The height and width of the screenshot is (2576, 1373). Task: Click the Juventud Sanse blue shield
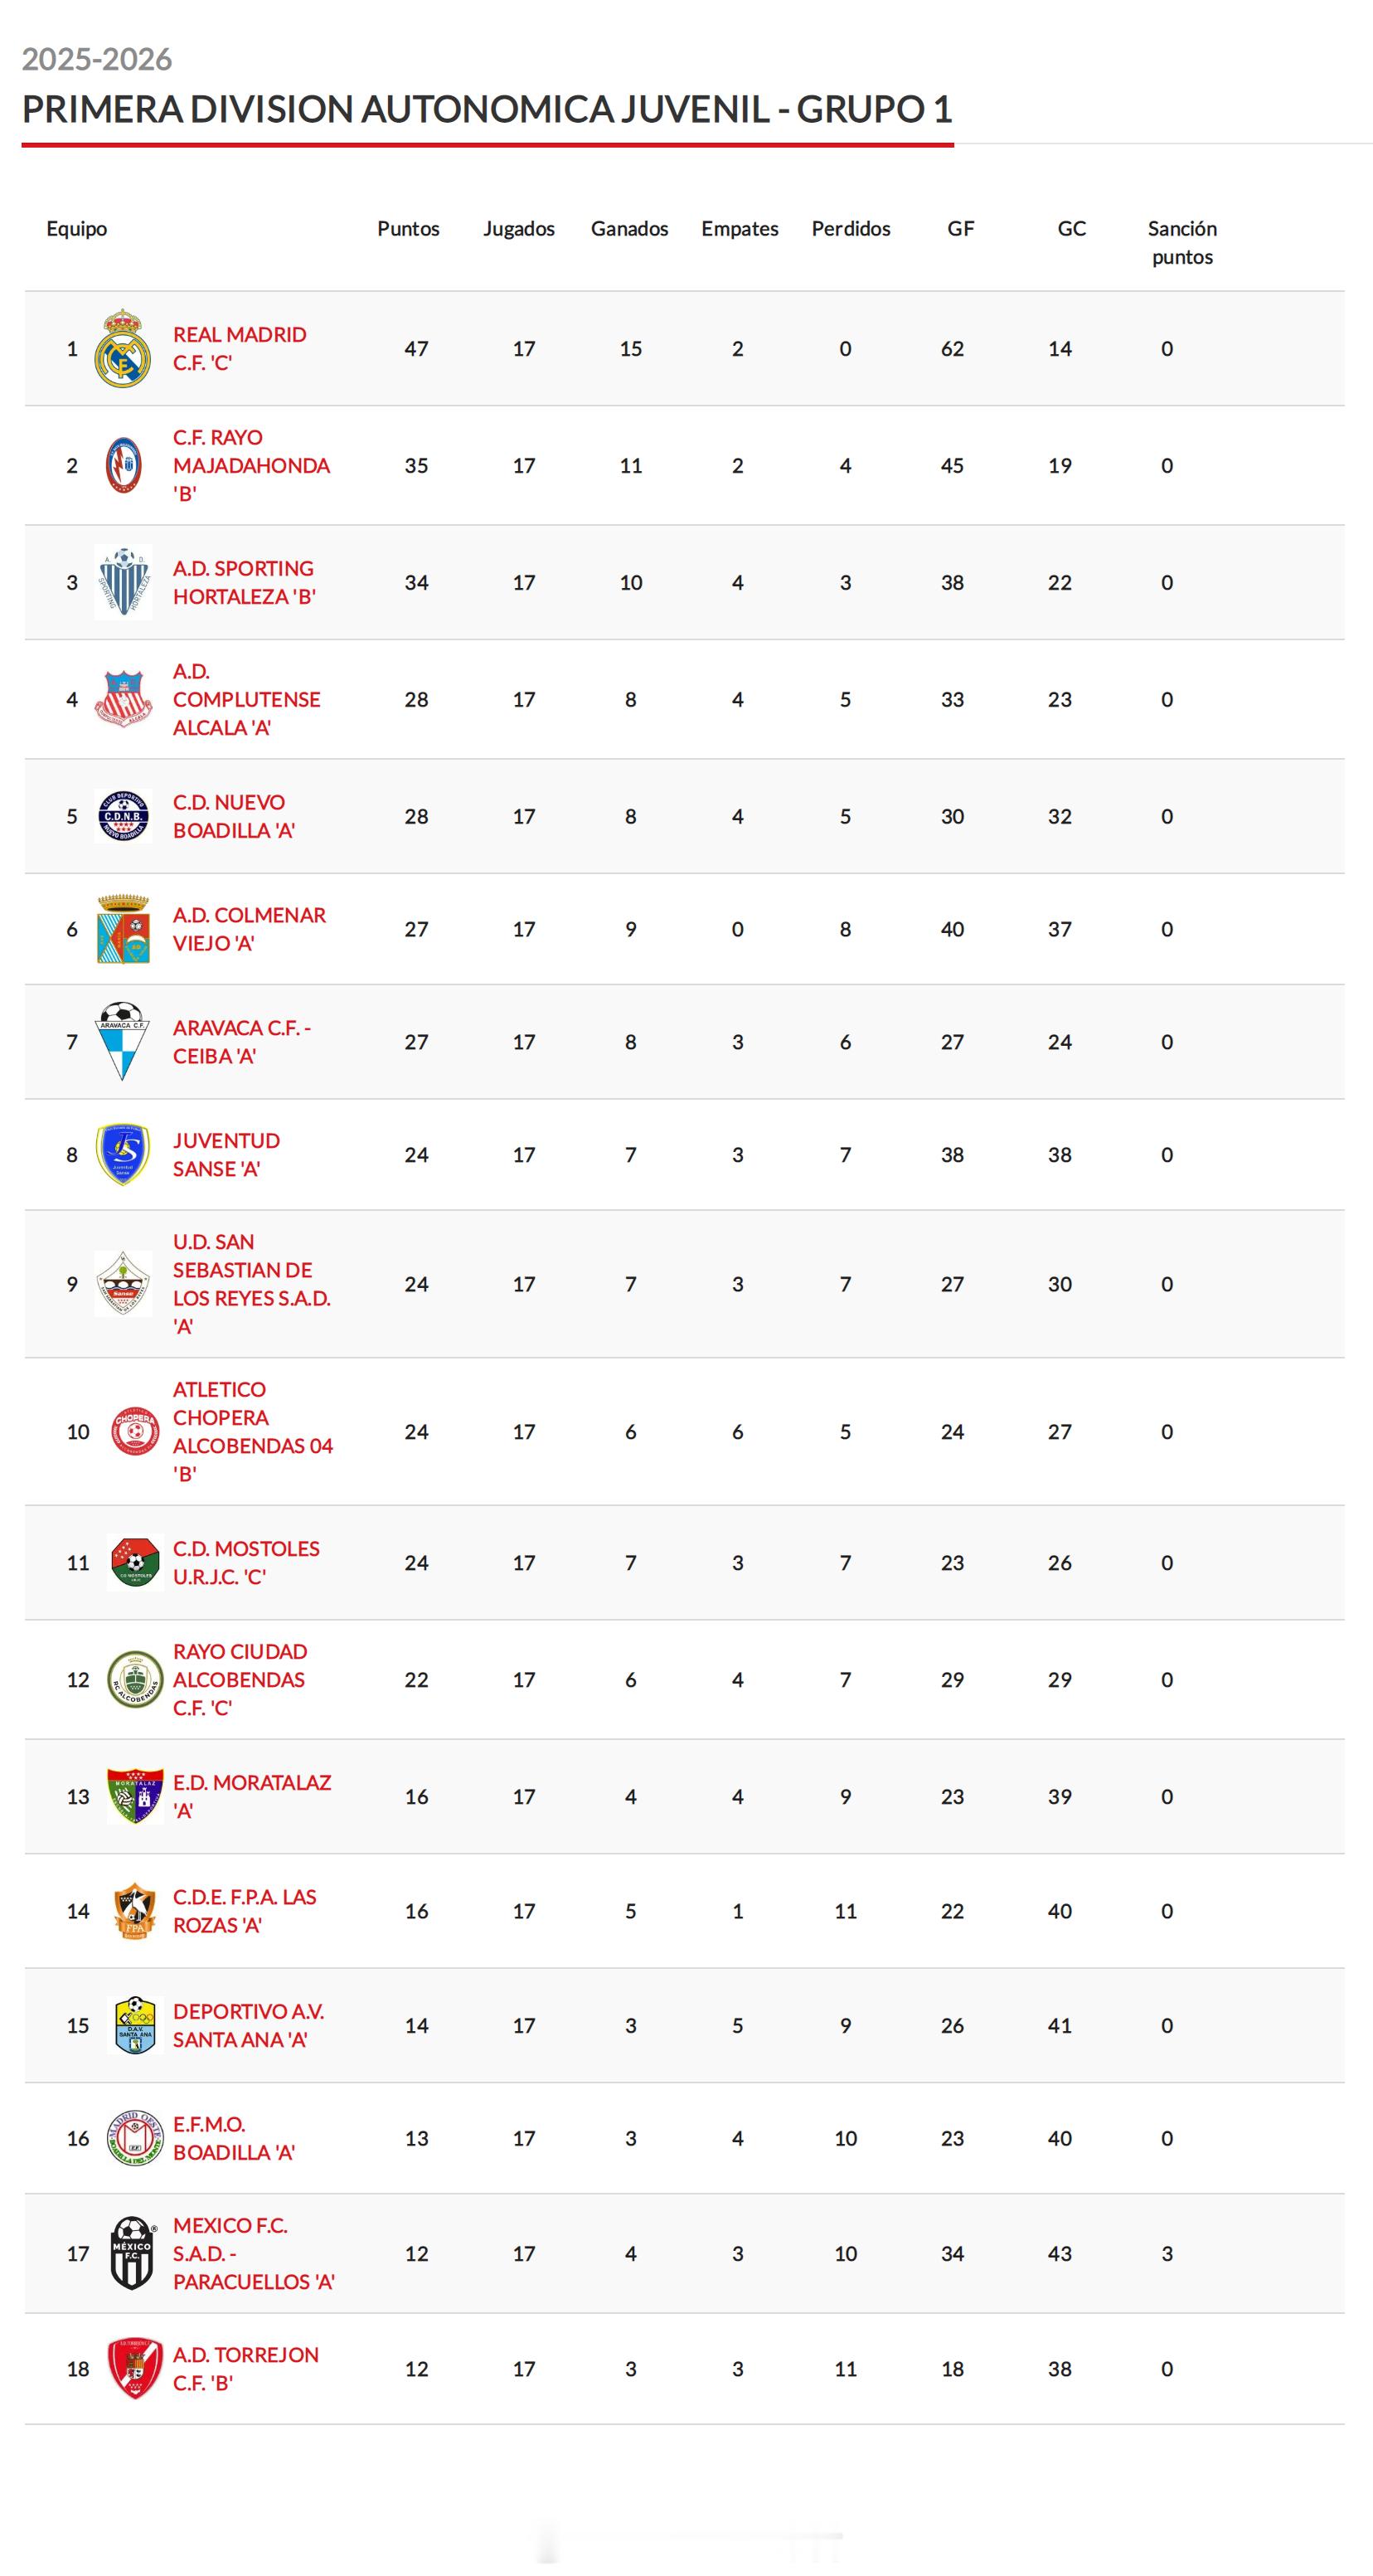[123, 1155]
